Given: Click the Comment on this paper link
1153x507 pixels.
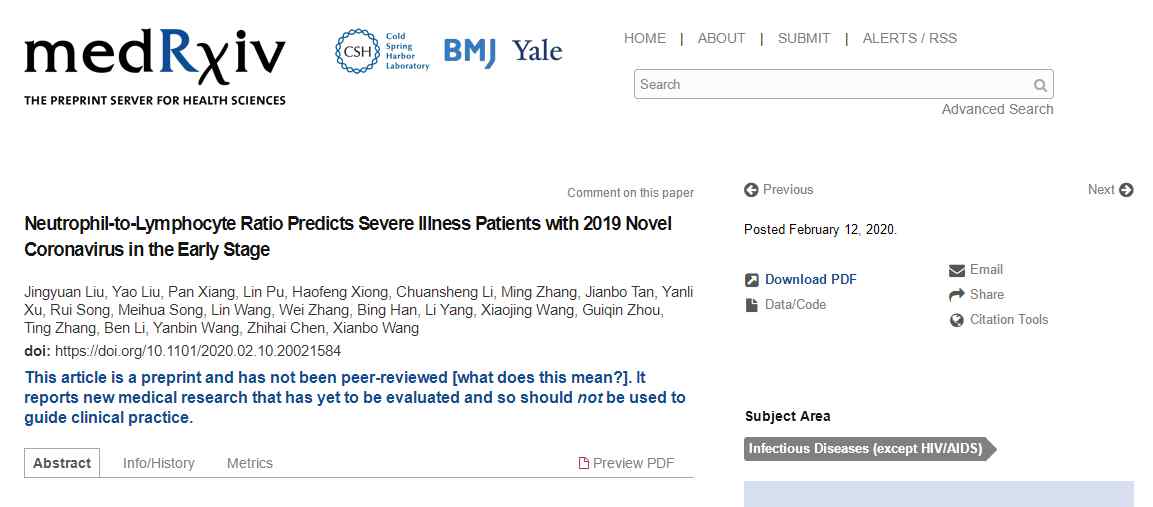Looking at the screenshot, I should point(630,193).
